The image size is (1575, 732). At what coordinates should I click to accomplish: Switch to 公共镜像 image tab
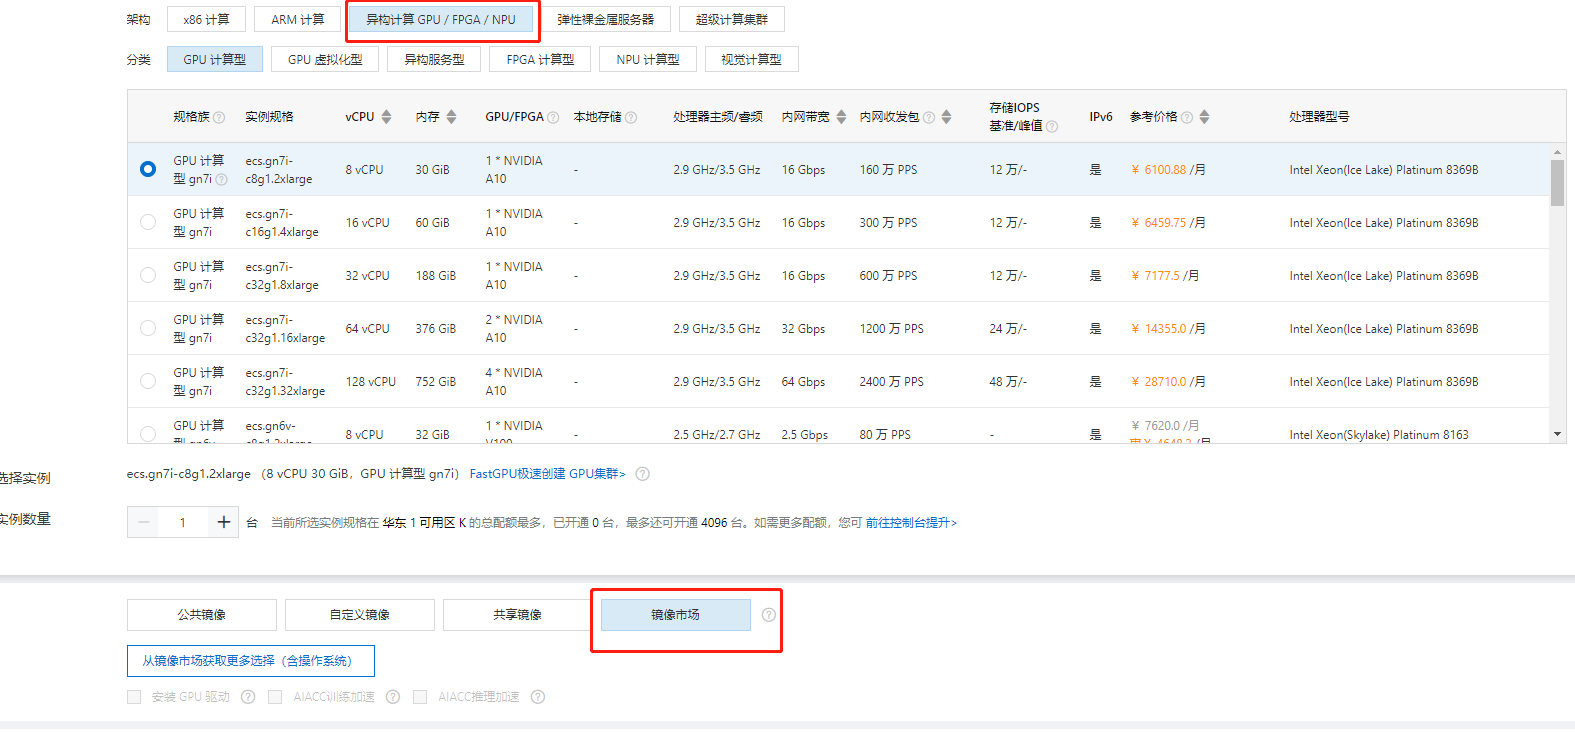202,615
